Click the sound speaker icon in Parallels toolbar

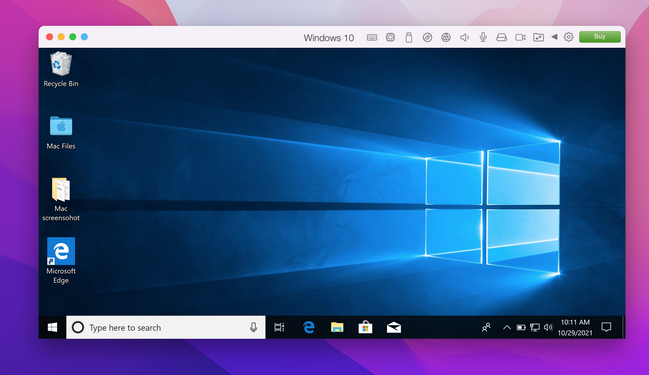point(464,38)
